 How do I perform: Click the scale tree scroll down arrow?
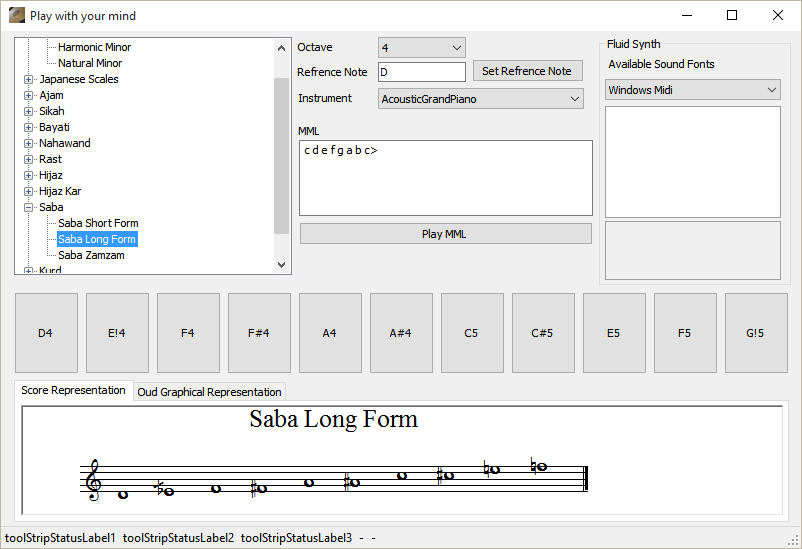[x=281, y=265]
